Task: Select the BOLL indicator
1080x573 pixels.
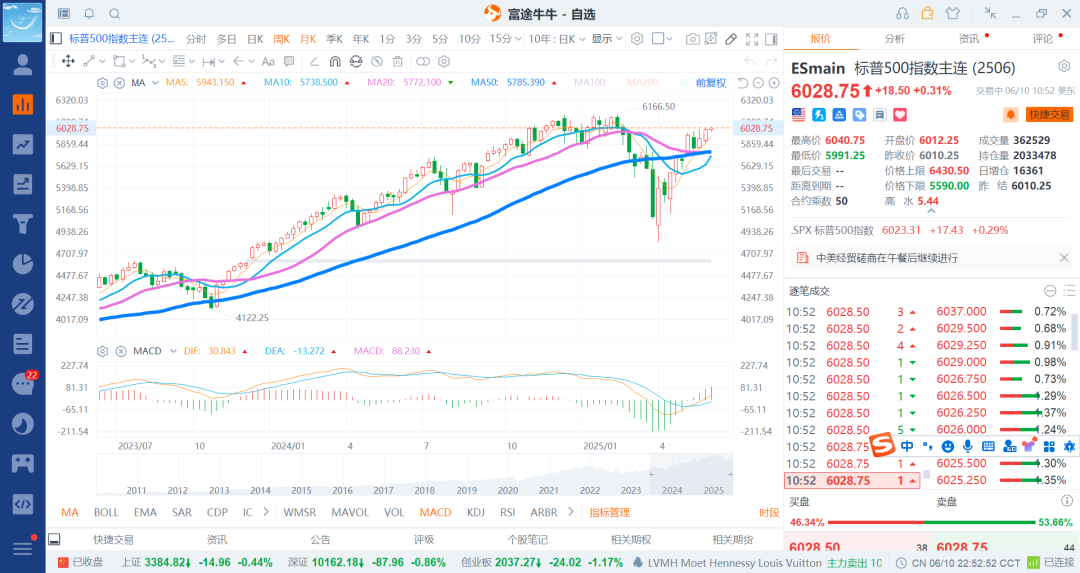Action: (106, 512)
